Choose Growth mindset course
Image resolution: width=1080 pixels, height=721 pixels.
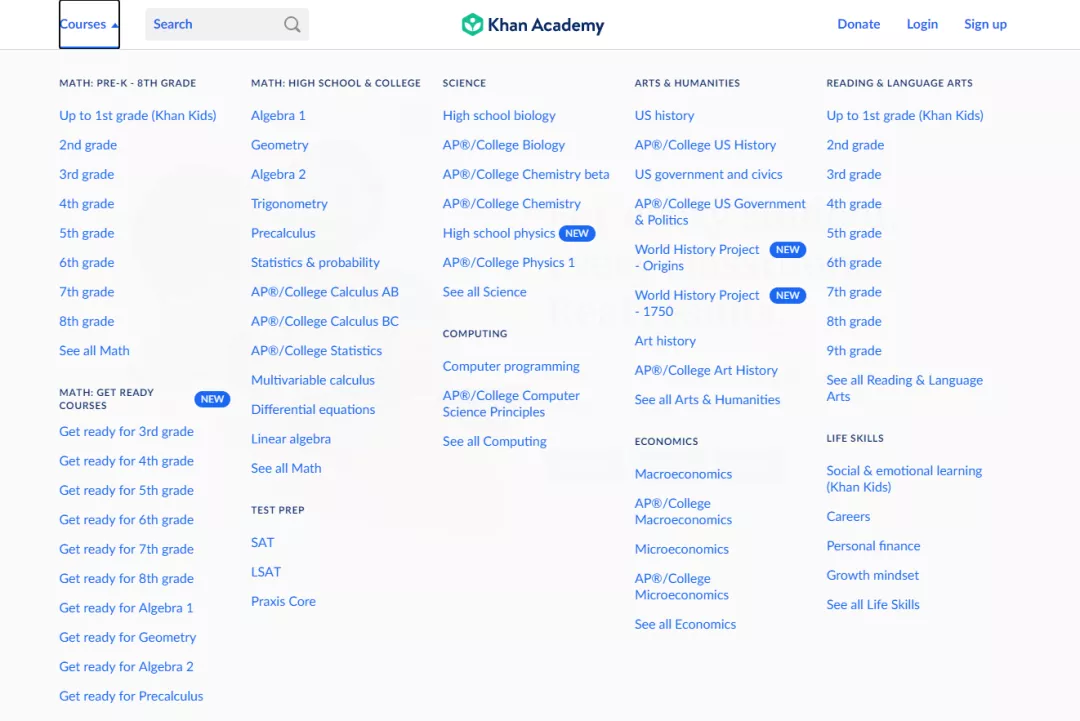click(872, 576)
